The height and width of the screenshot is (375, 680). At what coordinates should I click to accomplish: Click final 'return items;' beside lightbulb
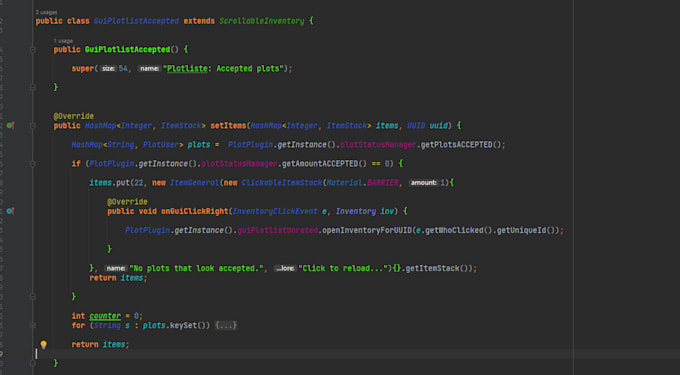point(101,345)
